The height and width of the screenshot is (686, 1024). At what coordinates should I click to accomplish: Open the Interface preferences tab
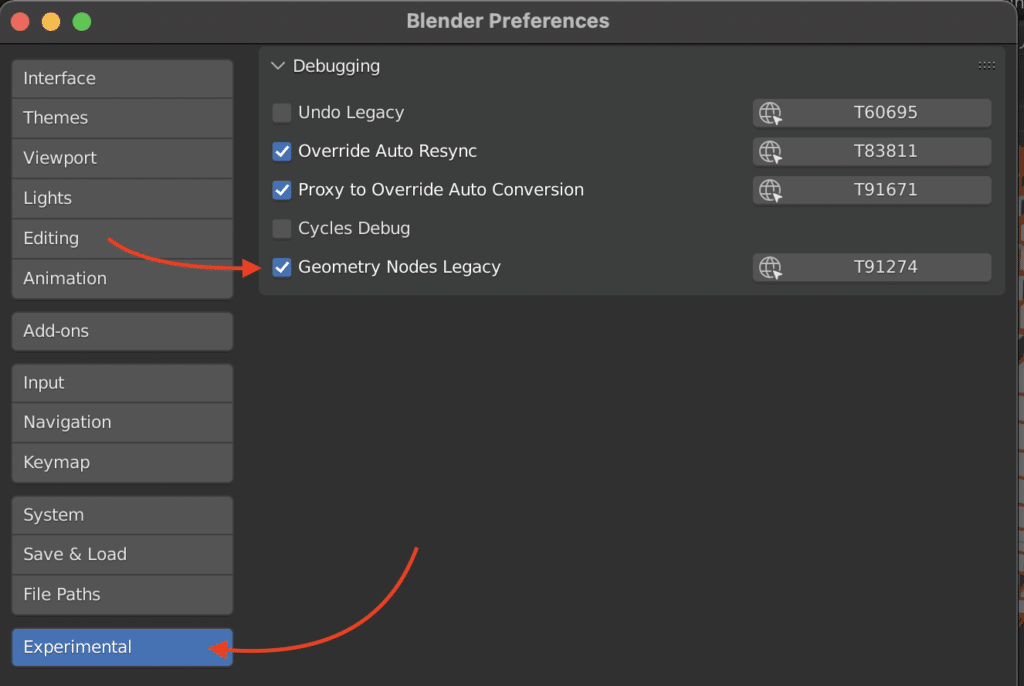[122, 79]
